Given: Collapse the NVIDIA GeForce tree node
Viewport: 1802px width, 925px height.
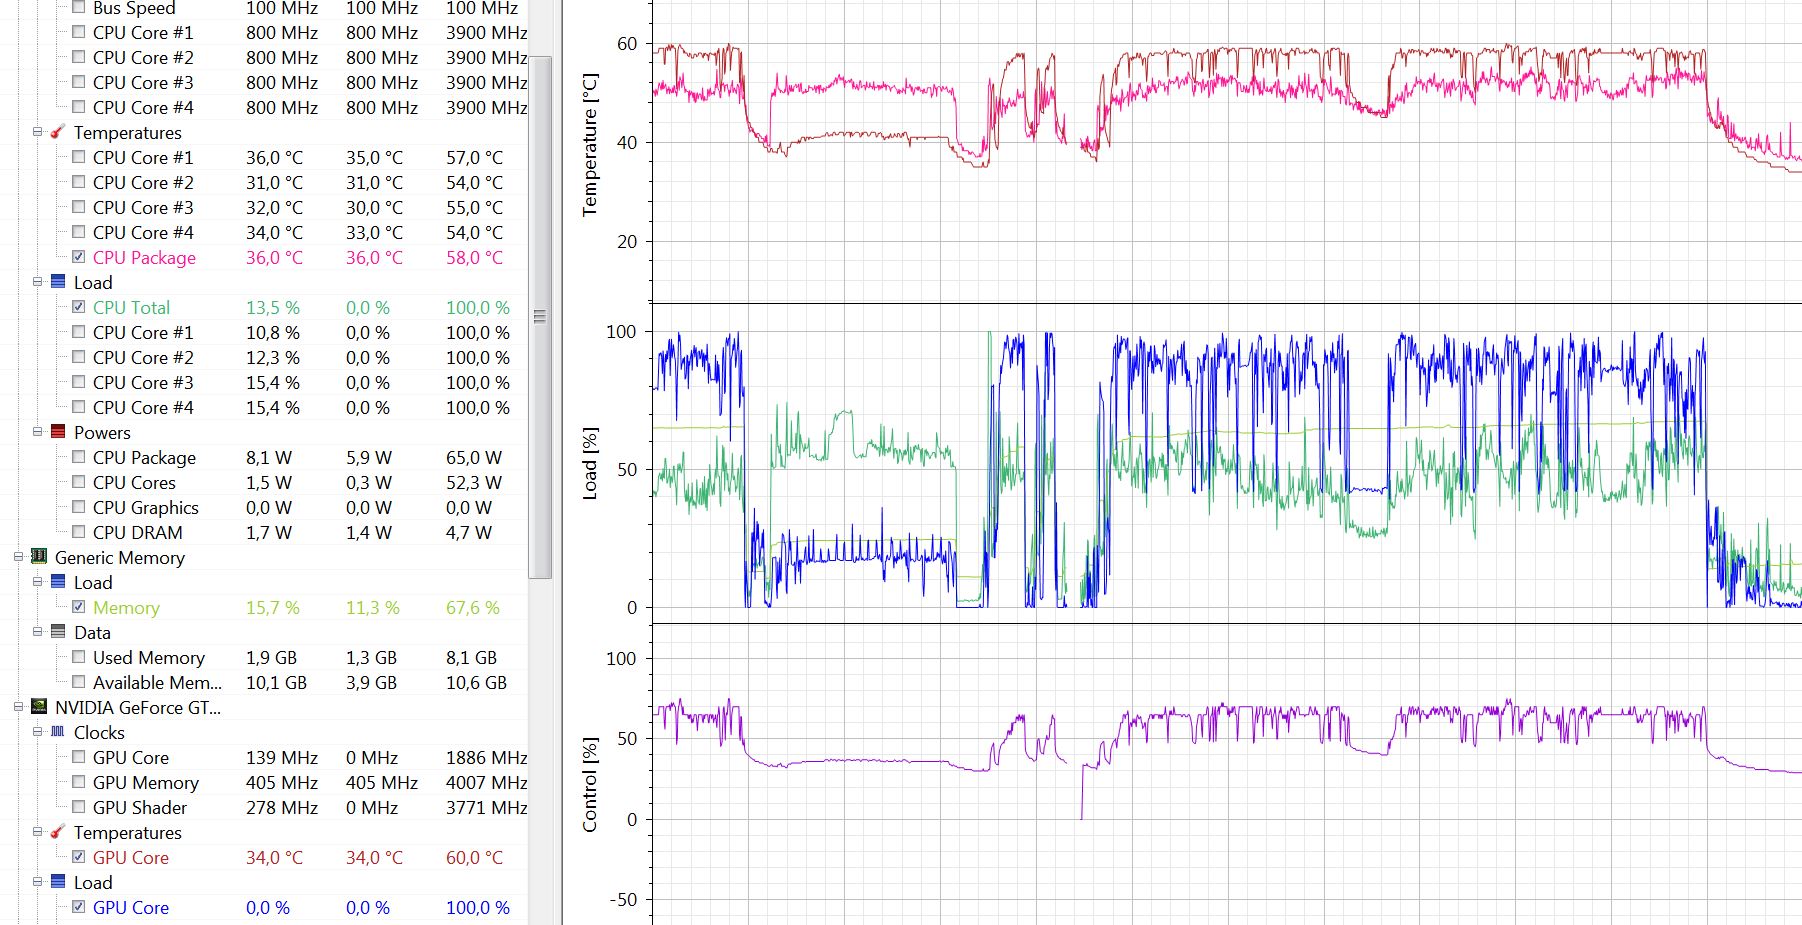Looking at the screenshot, I should (x=18, y=707).
